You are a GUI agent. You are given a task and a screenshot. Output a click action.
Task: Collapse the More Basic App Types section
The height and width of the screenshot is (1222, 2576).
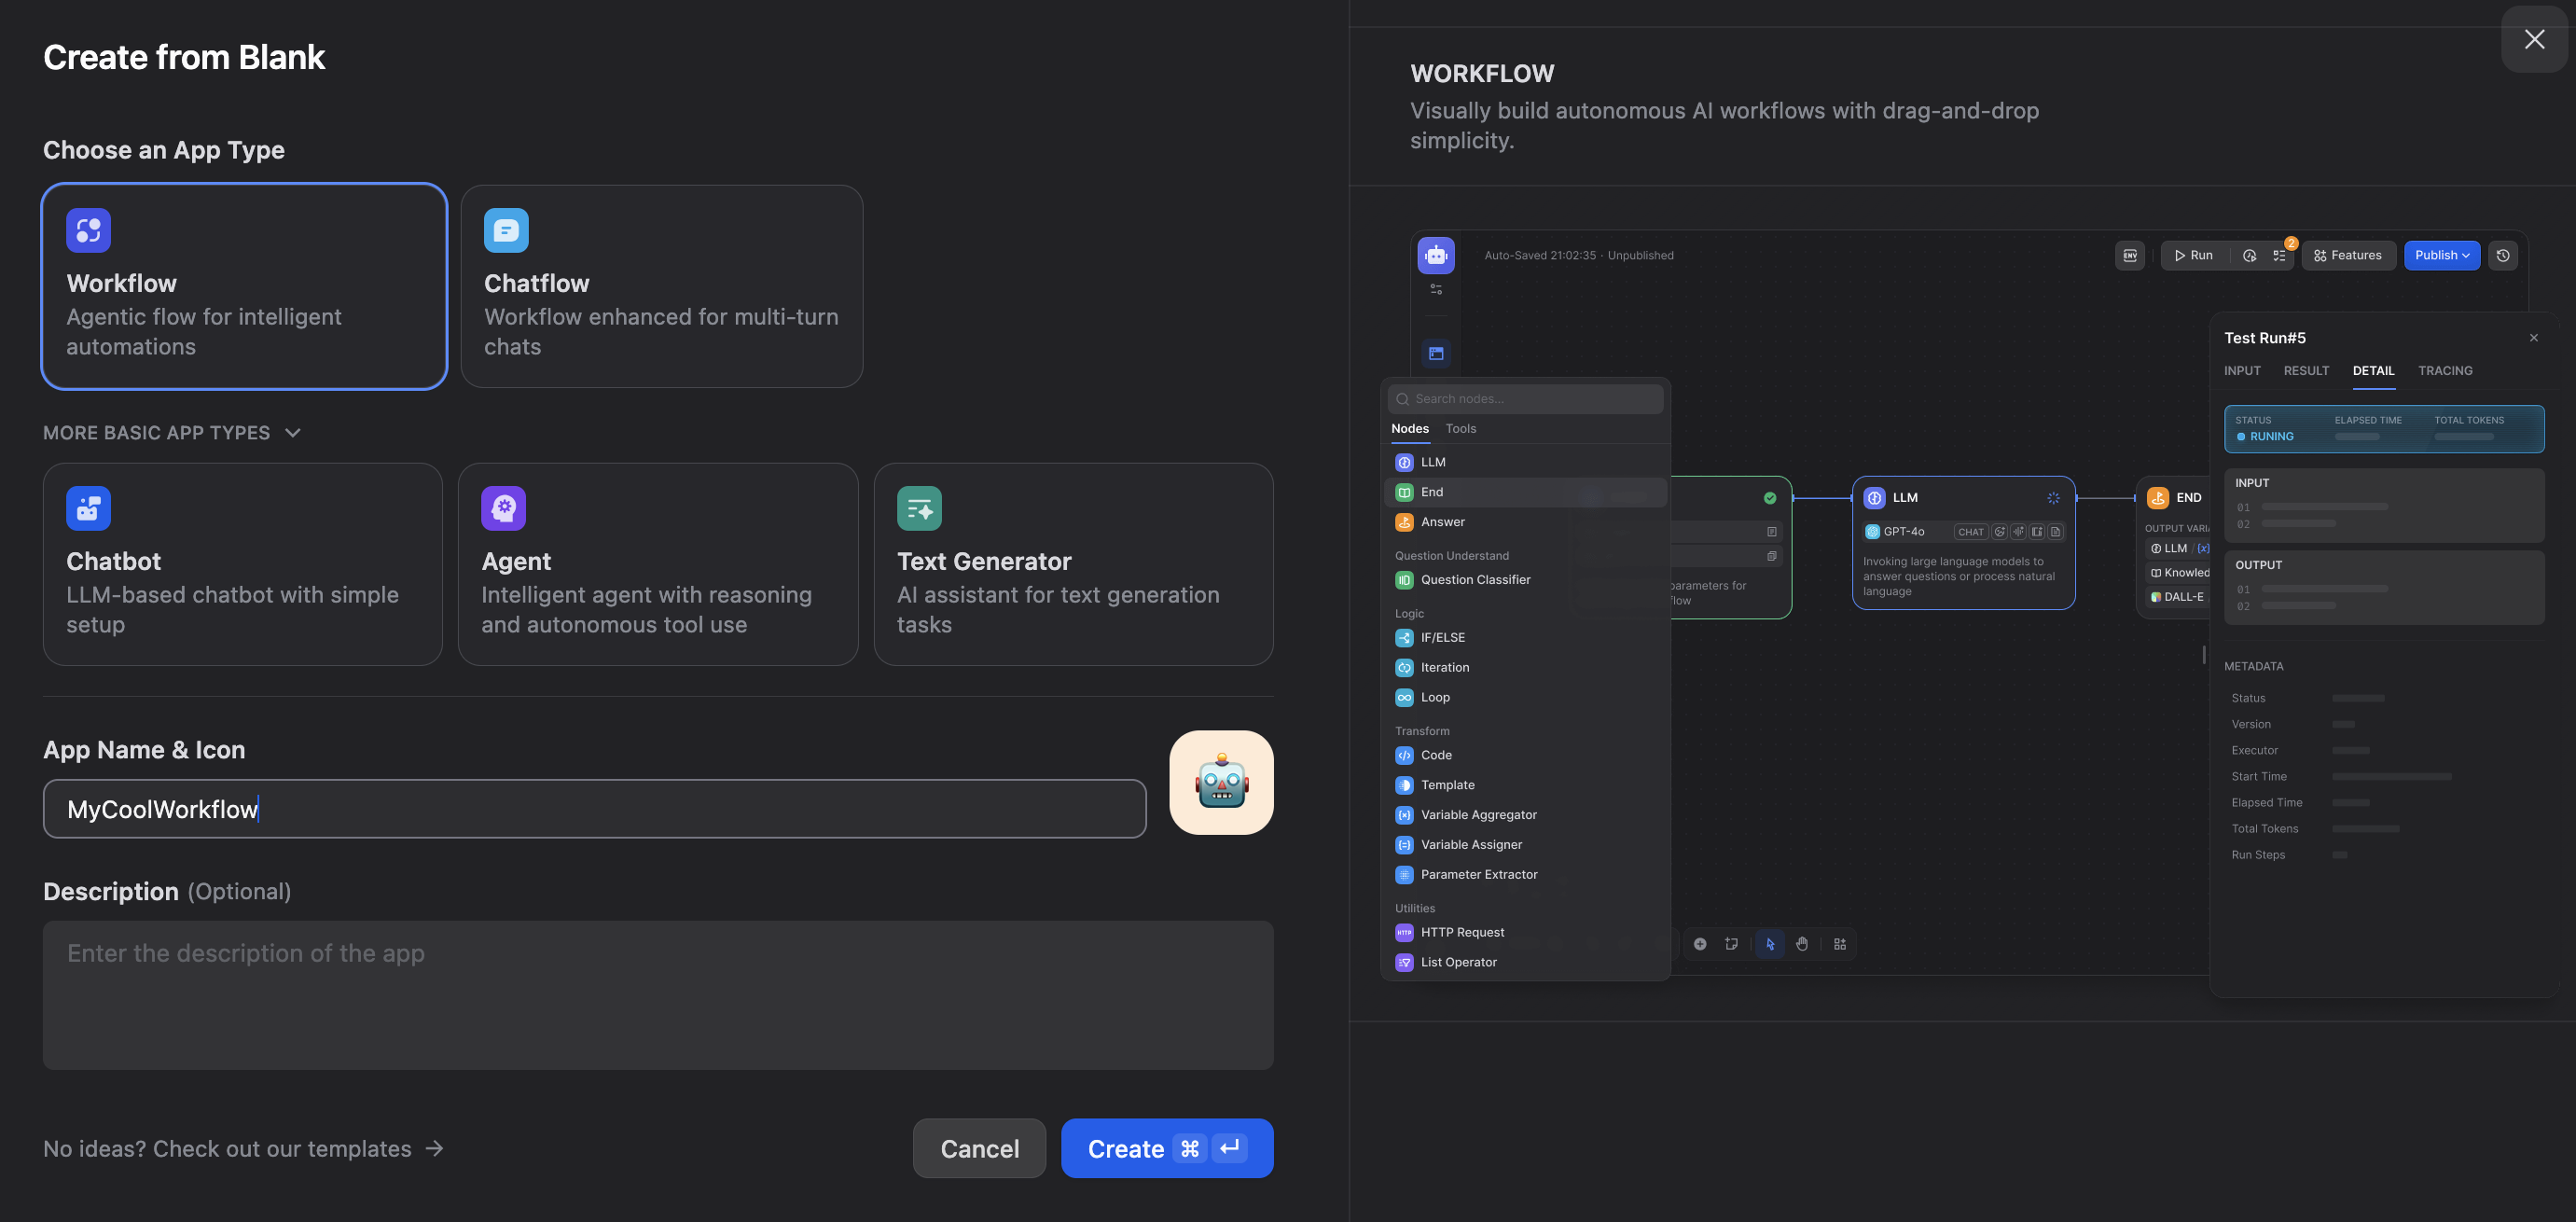[172, 433]
